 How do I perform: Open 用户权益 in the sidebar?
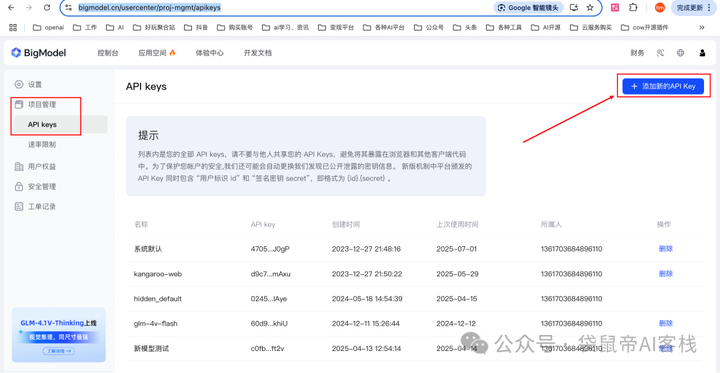coord(35,166)
